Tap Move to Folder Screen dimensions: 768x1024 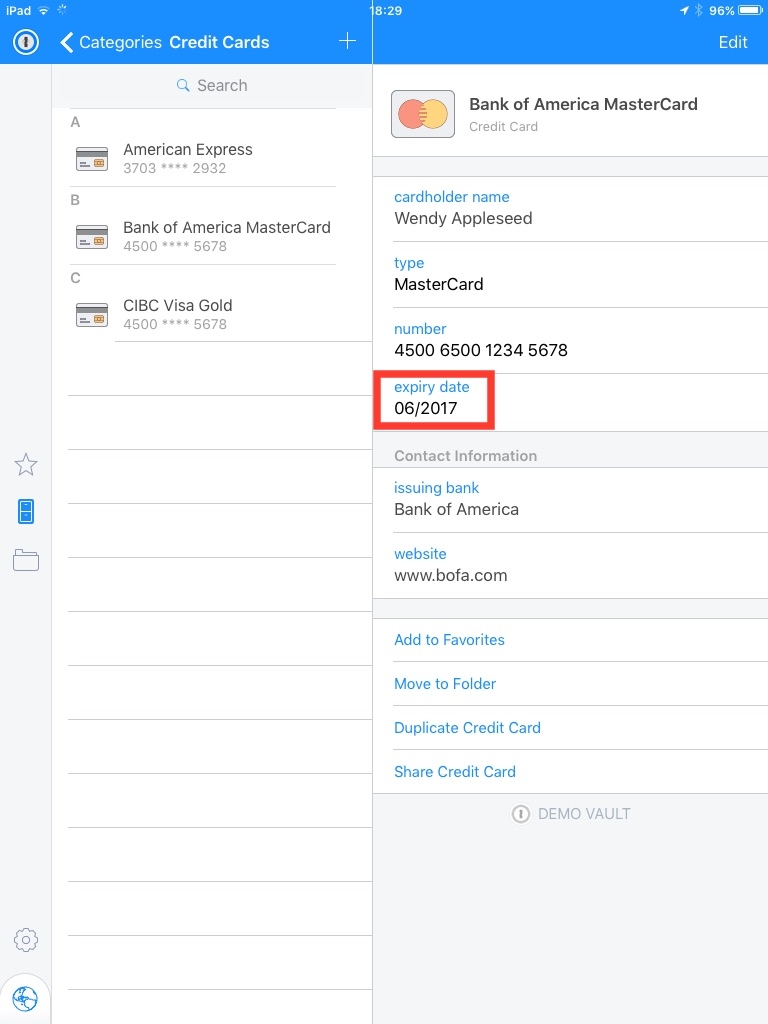point(445,684)
